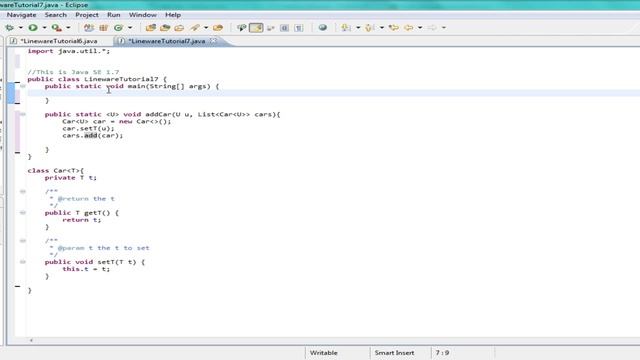Click the globe web browser icon
This screenshot has width=640, height=360.
tap(322, 28)
